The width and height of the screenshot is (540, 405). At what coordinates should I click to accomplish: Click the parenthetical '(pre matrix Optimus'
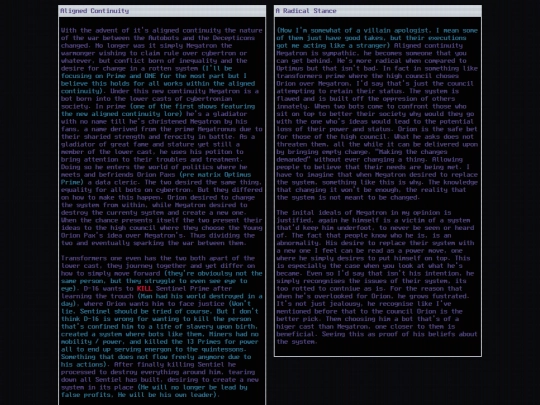215,175
